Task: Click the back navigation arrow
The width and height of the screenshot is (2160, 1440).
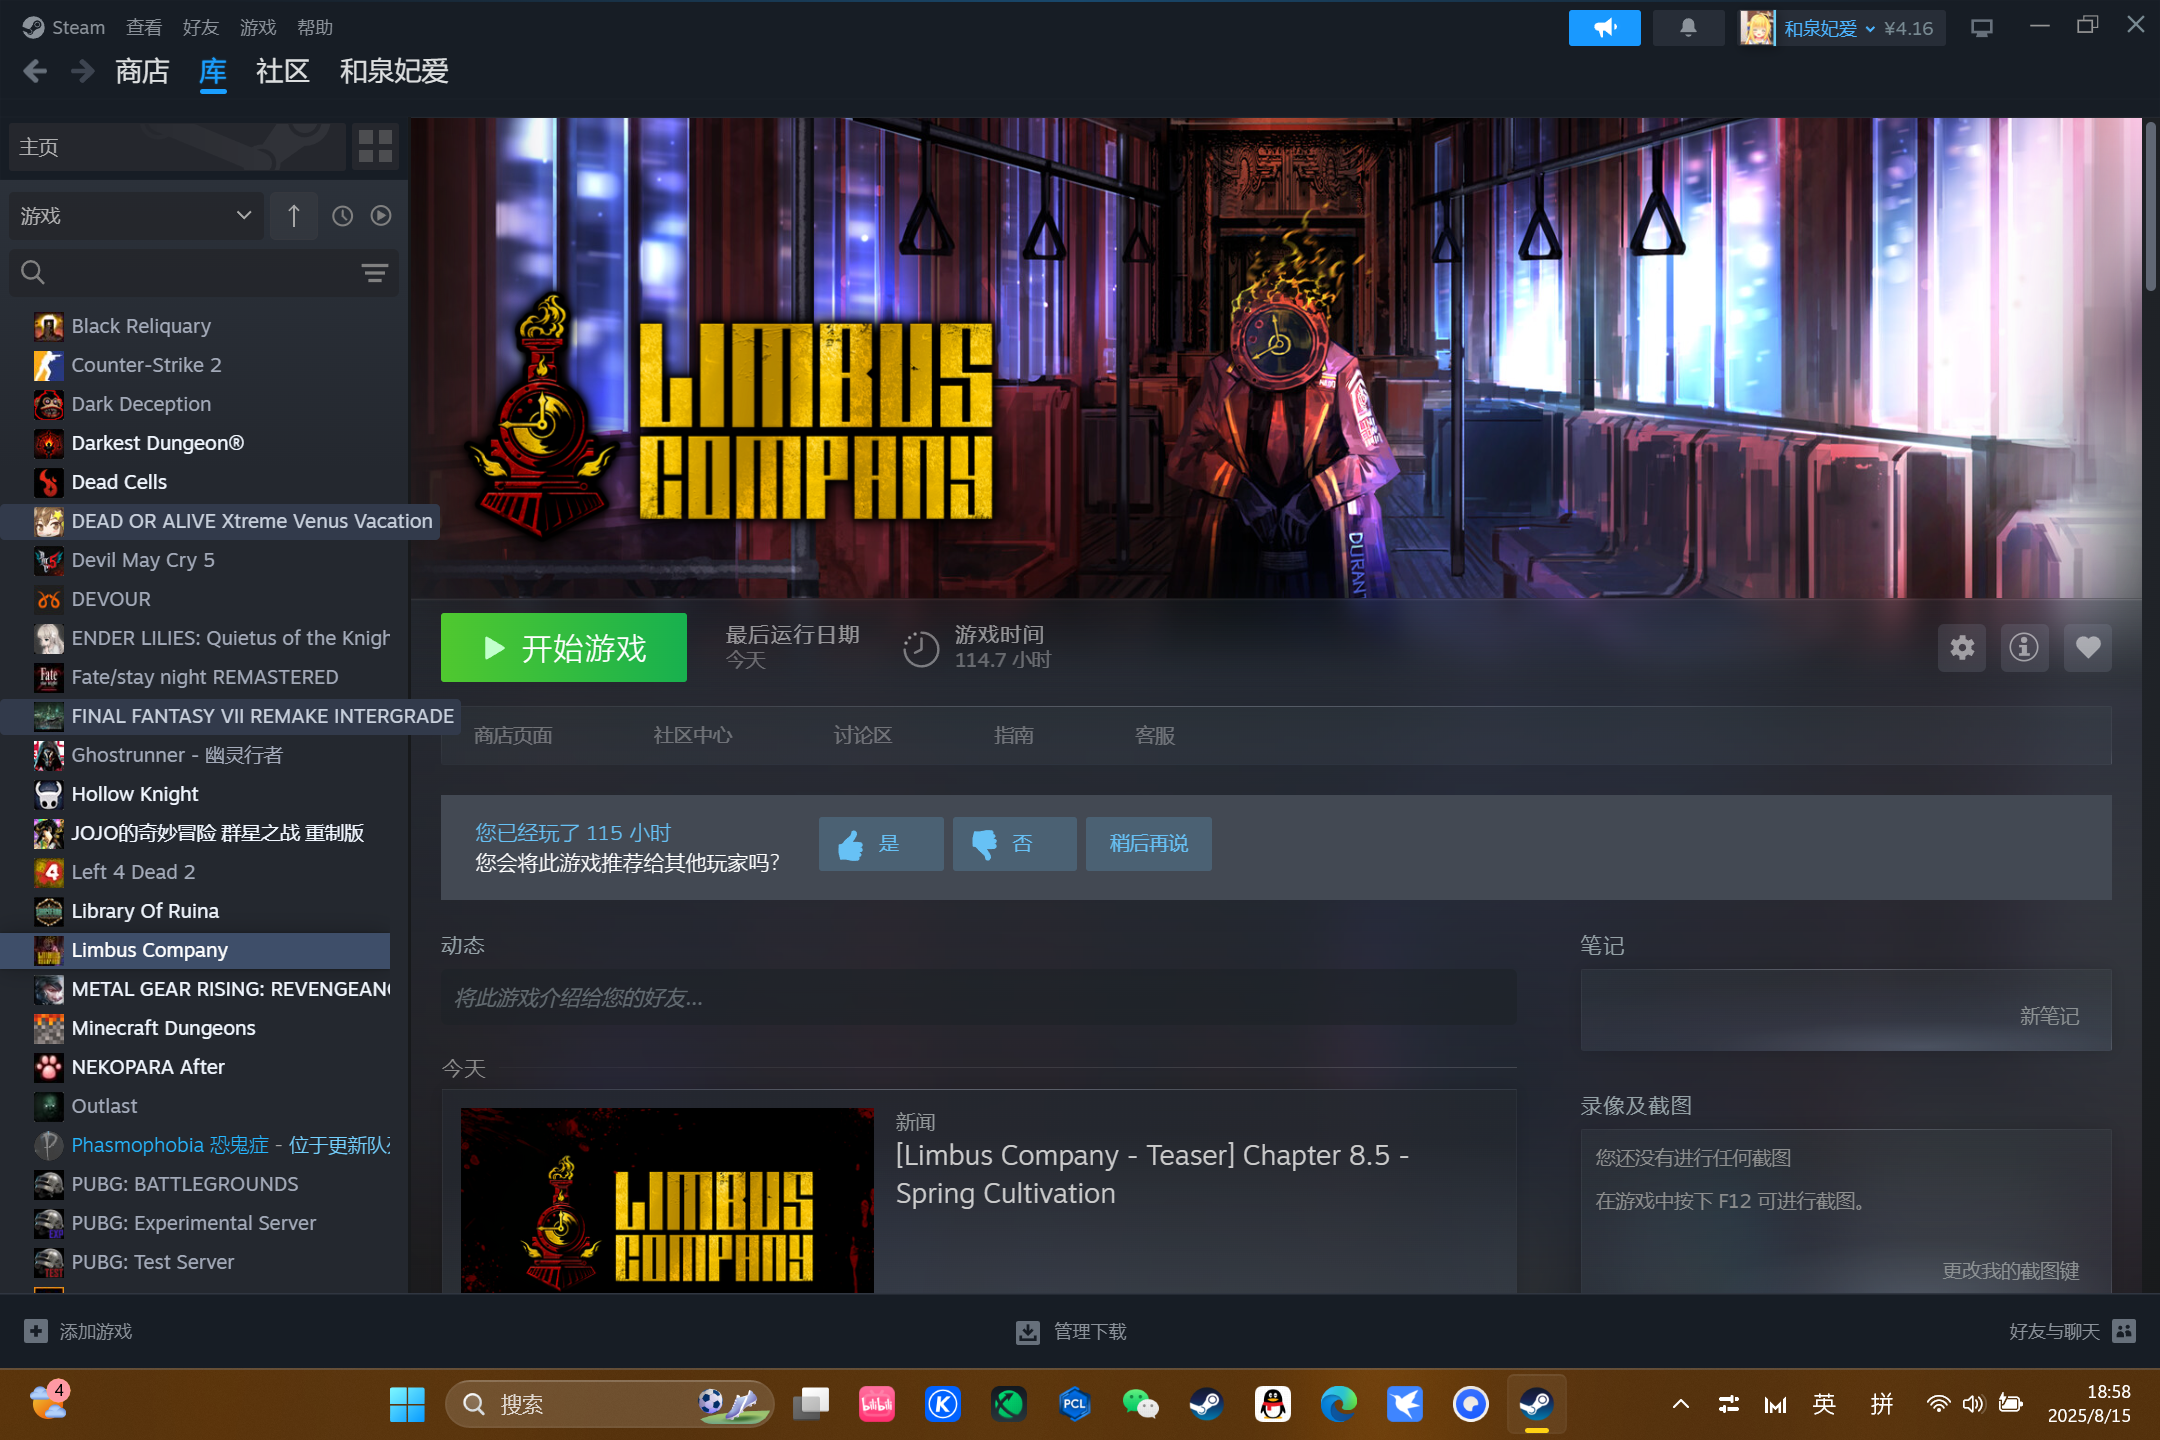Action: pos(35,71)
